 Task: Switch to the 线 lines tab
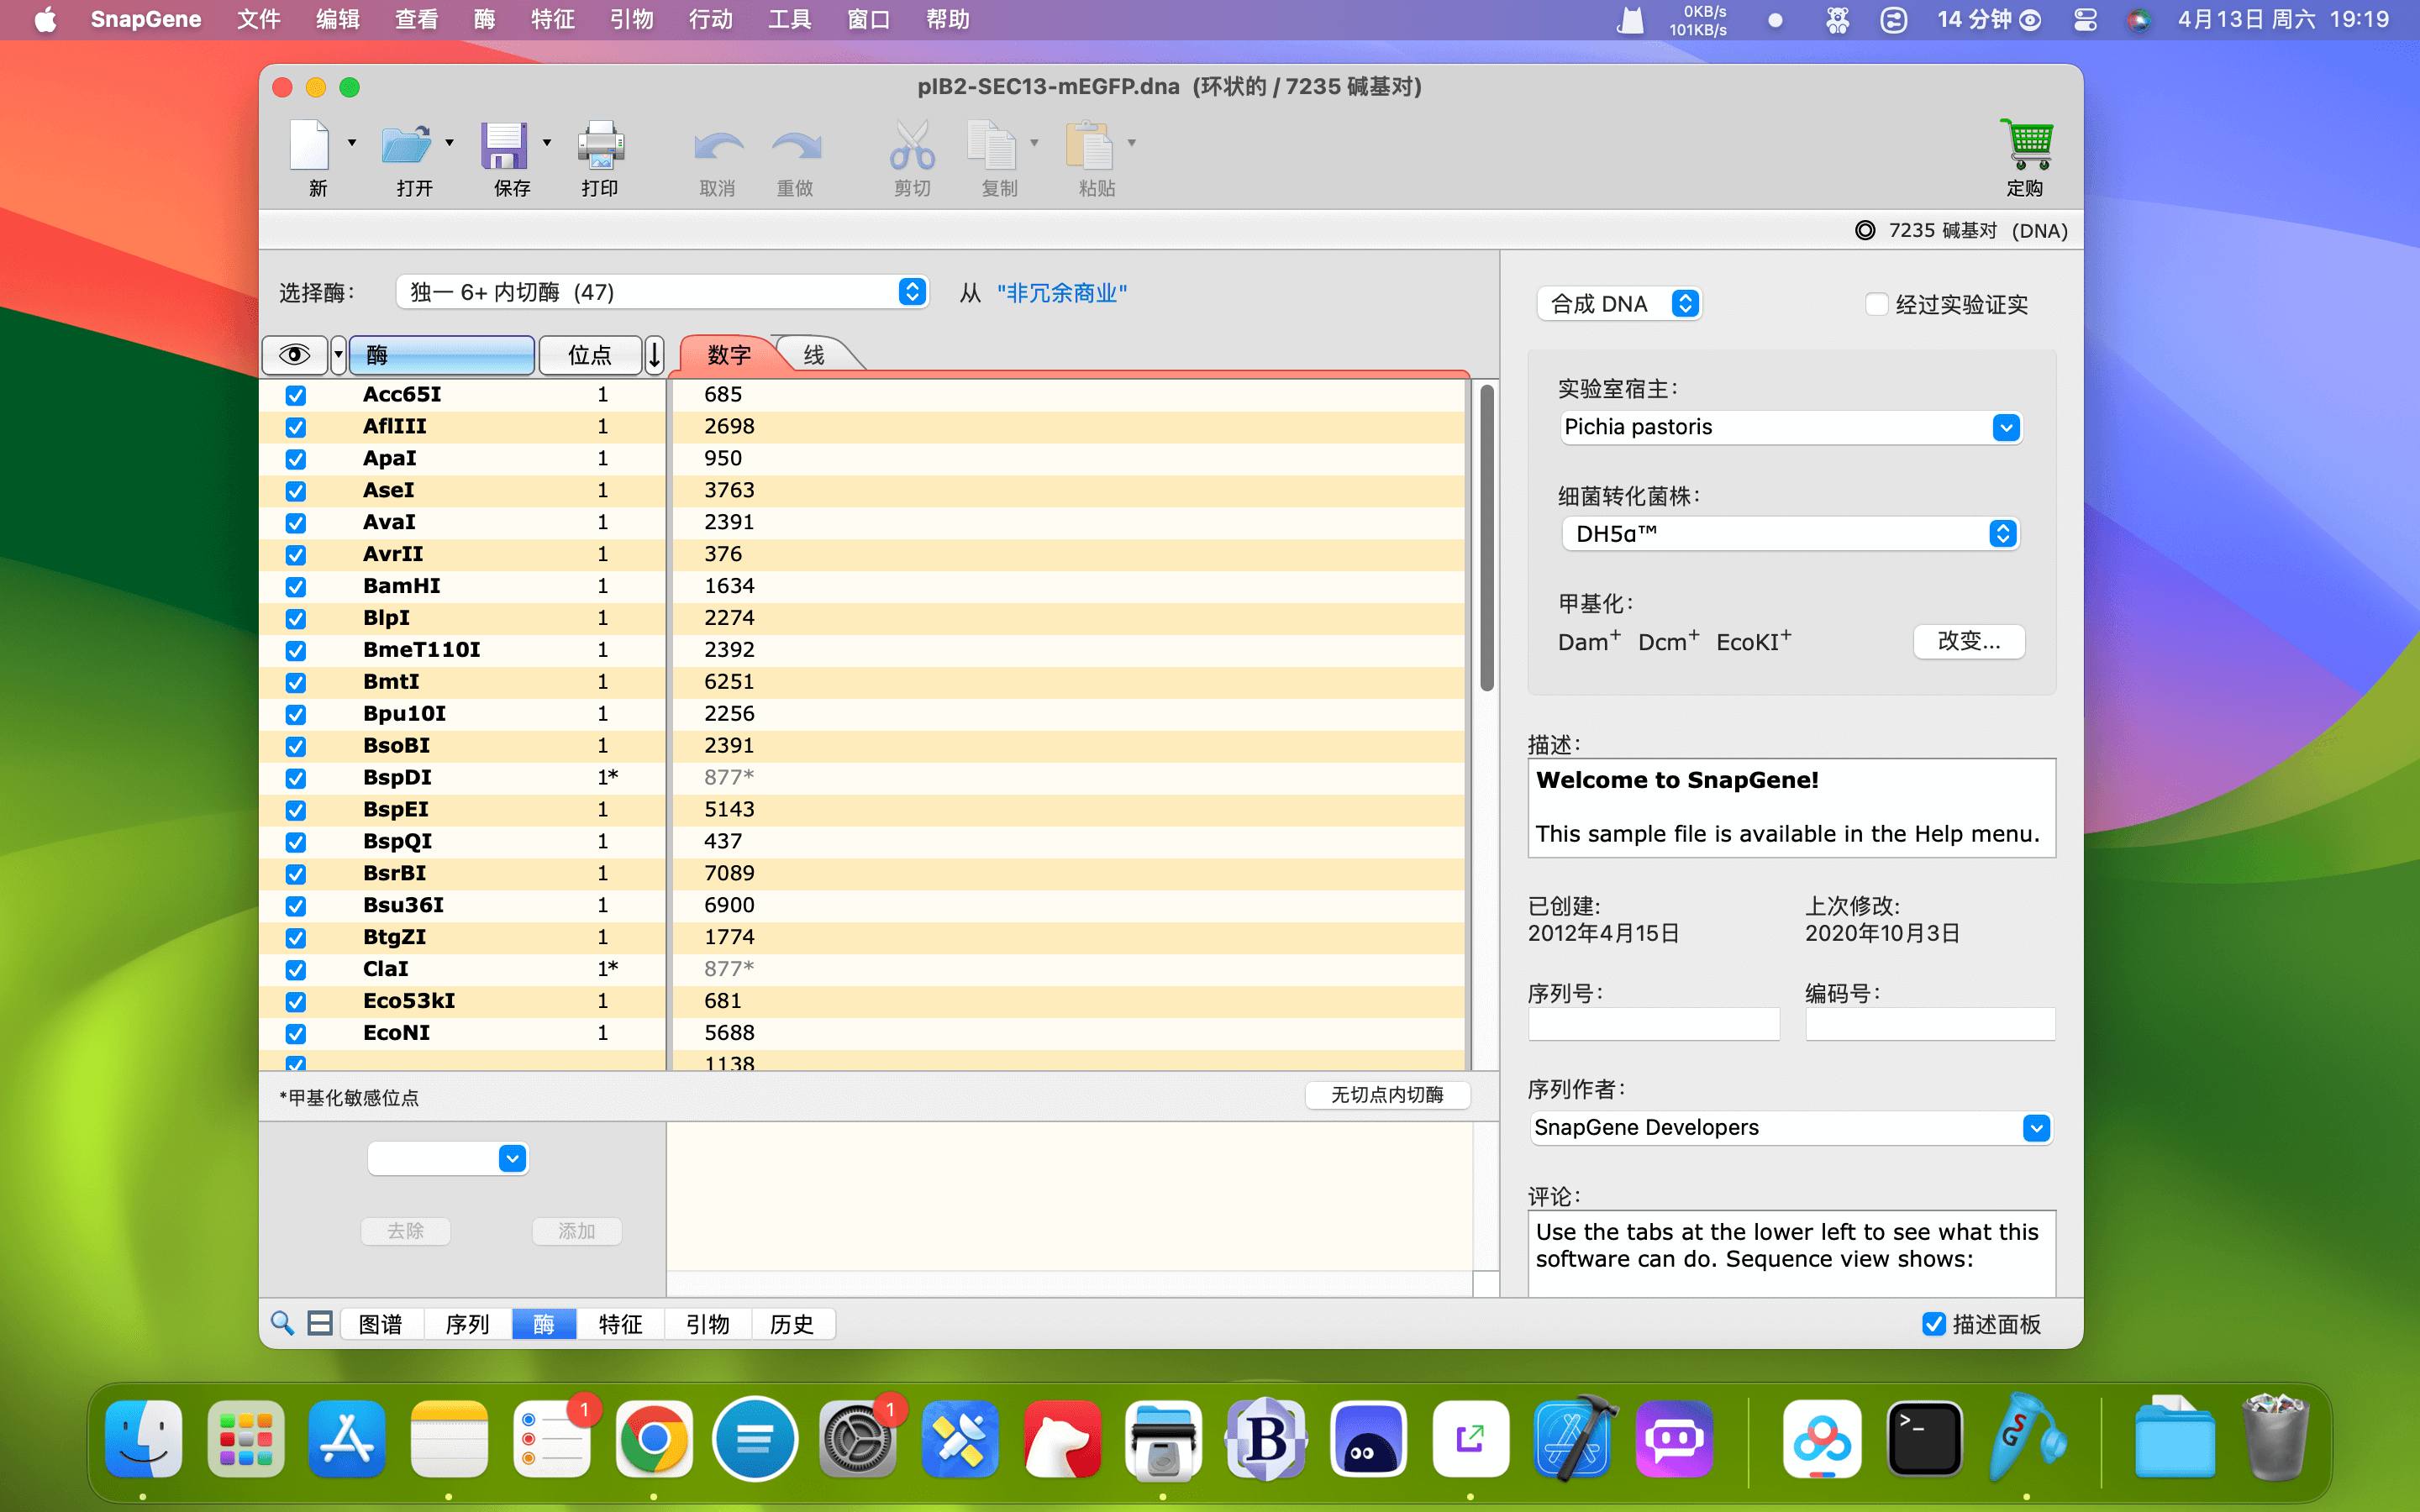(815, 355)
